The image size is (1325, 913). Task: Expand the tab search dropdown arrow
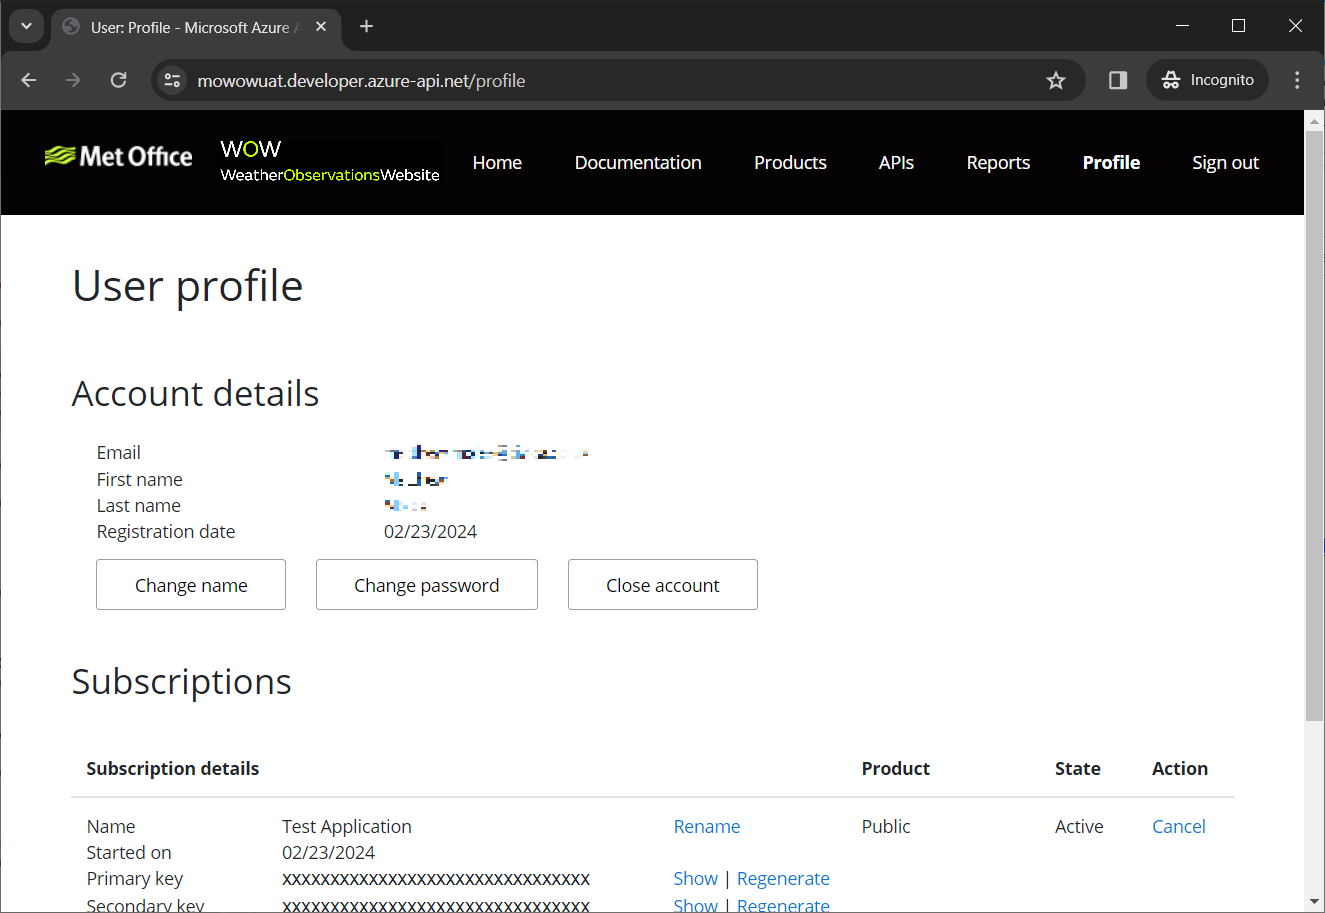[26, 27]
